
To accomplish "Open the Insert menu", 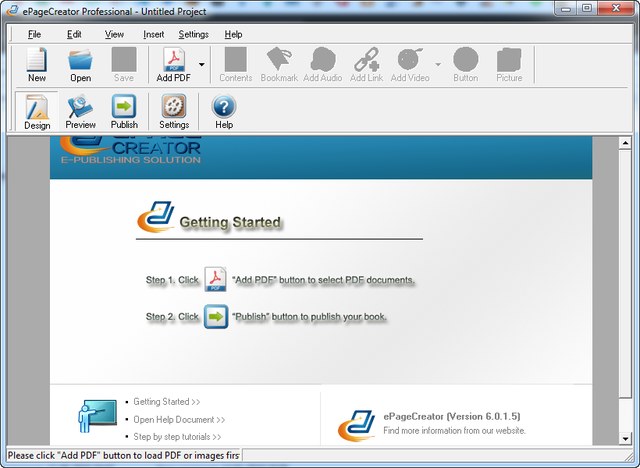I will click(x=153, y=34).
